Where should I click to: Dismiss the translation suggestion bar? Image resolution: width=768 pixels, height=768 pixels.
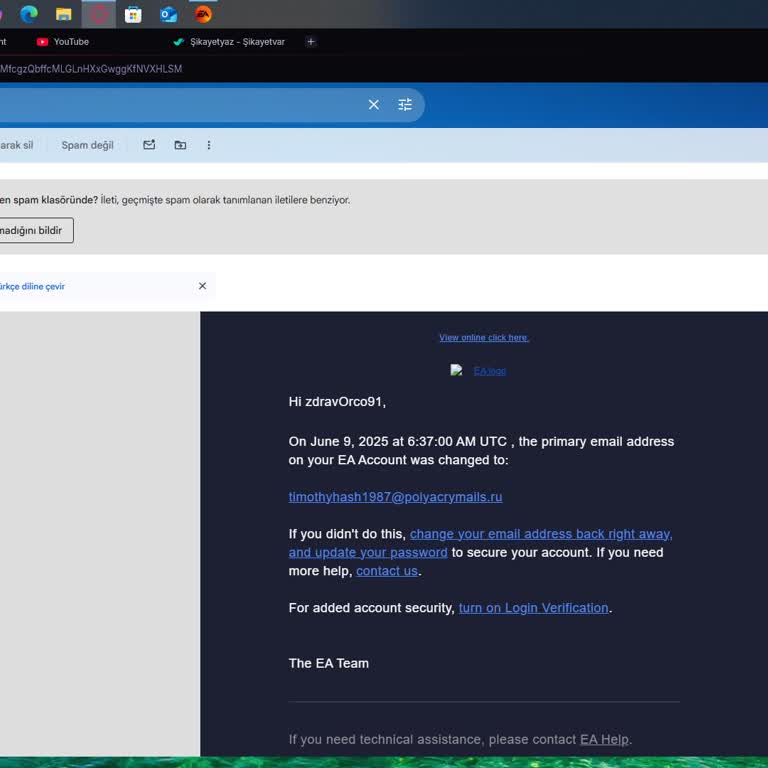click(202, 286)
